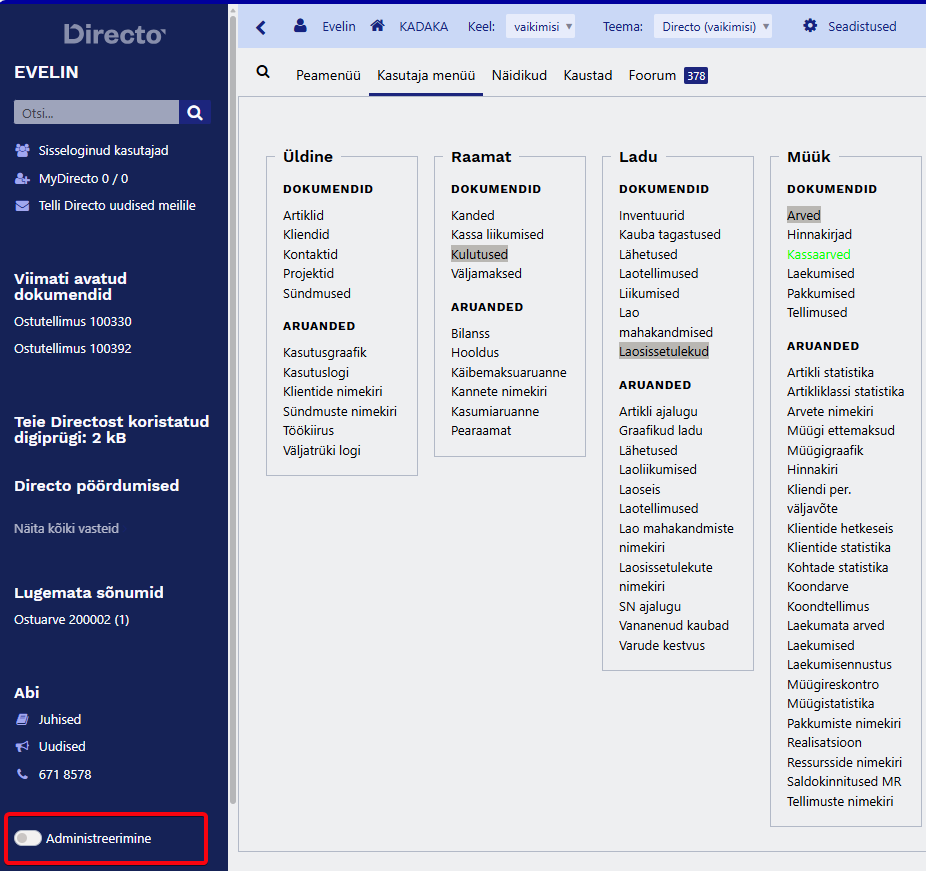Screen dimensions: 926x871
Task: Click the Otsi search input field
Action: 96,113
